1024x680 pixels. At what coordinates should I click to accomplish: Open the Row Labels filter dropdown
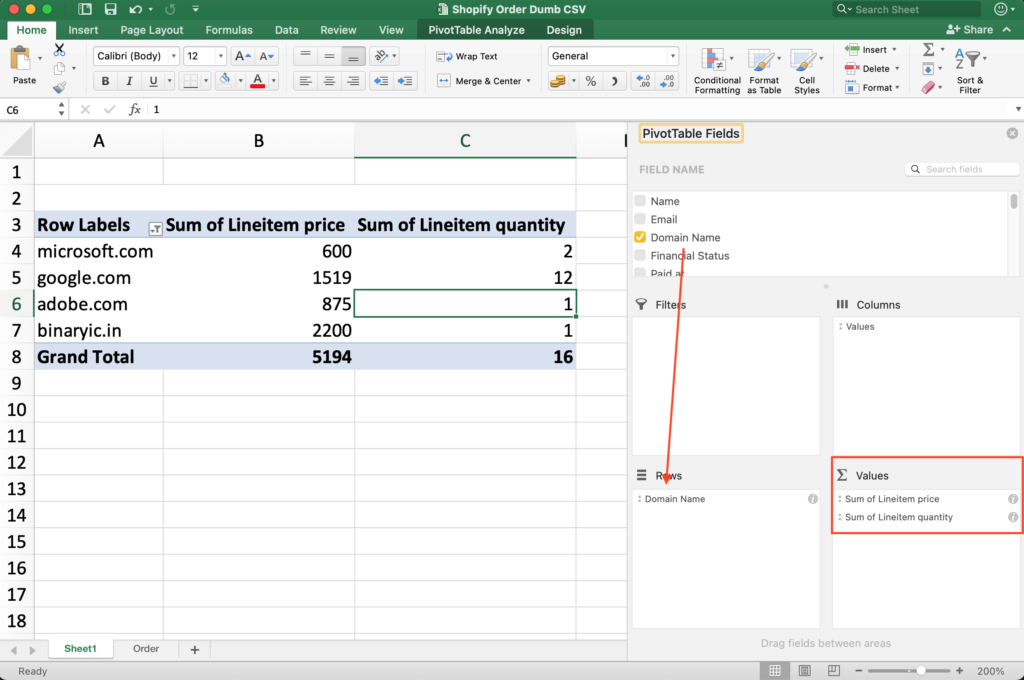pos(155,229)
